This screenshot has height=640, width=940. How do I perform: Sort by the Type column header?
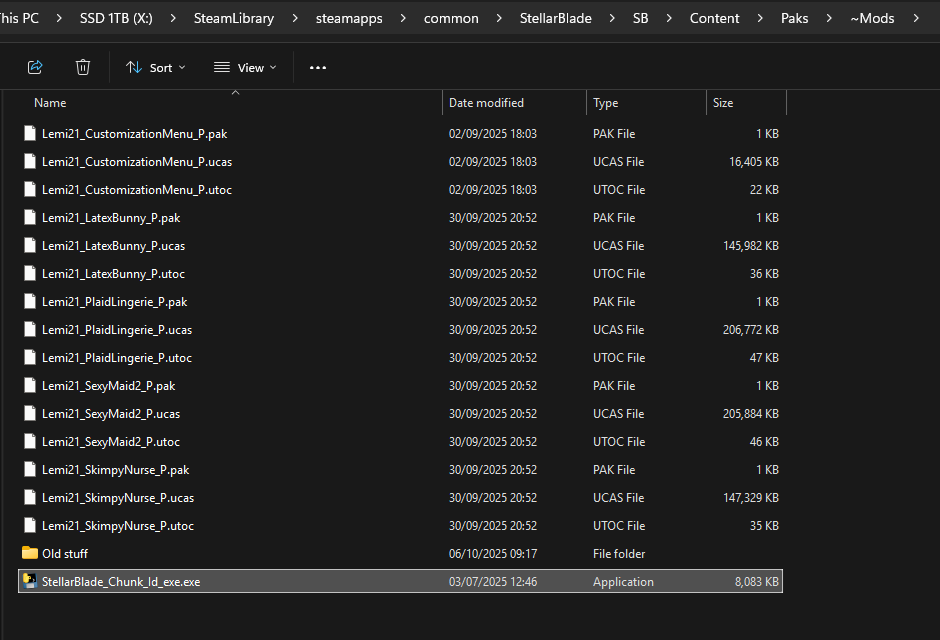[605, 102]
